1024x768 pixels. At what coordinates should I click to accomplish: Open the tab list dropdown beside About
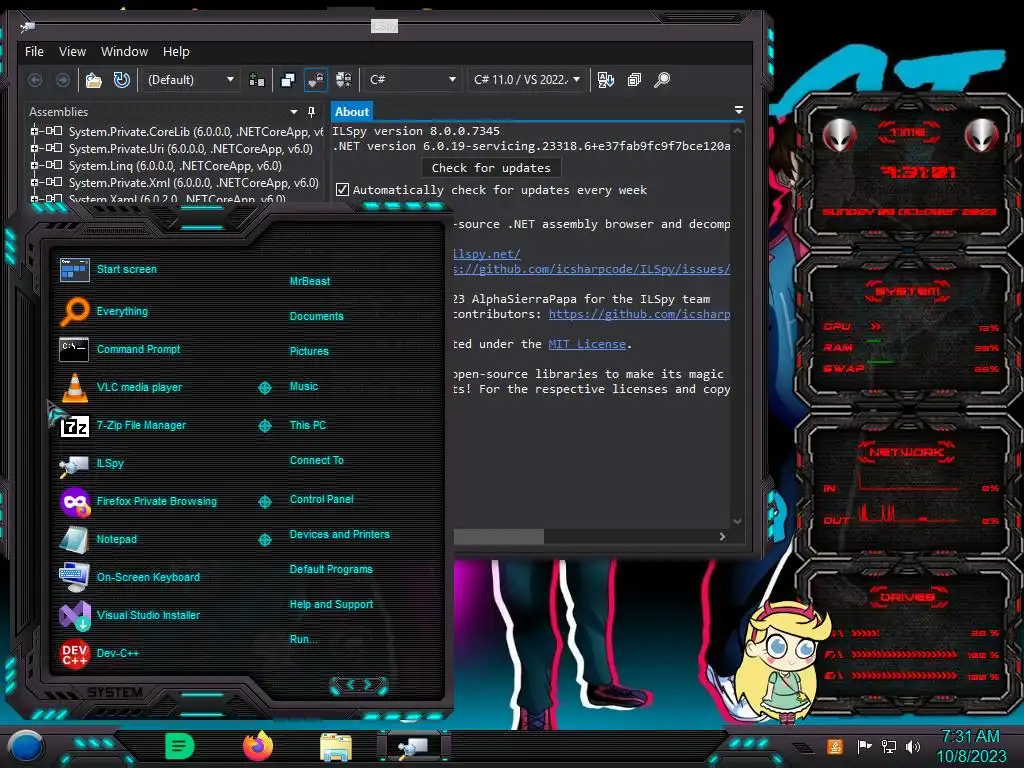tap(739, 110)
